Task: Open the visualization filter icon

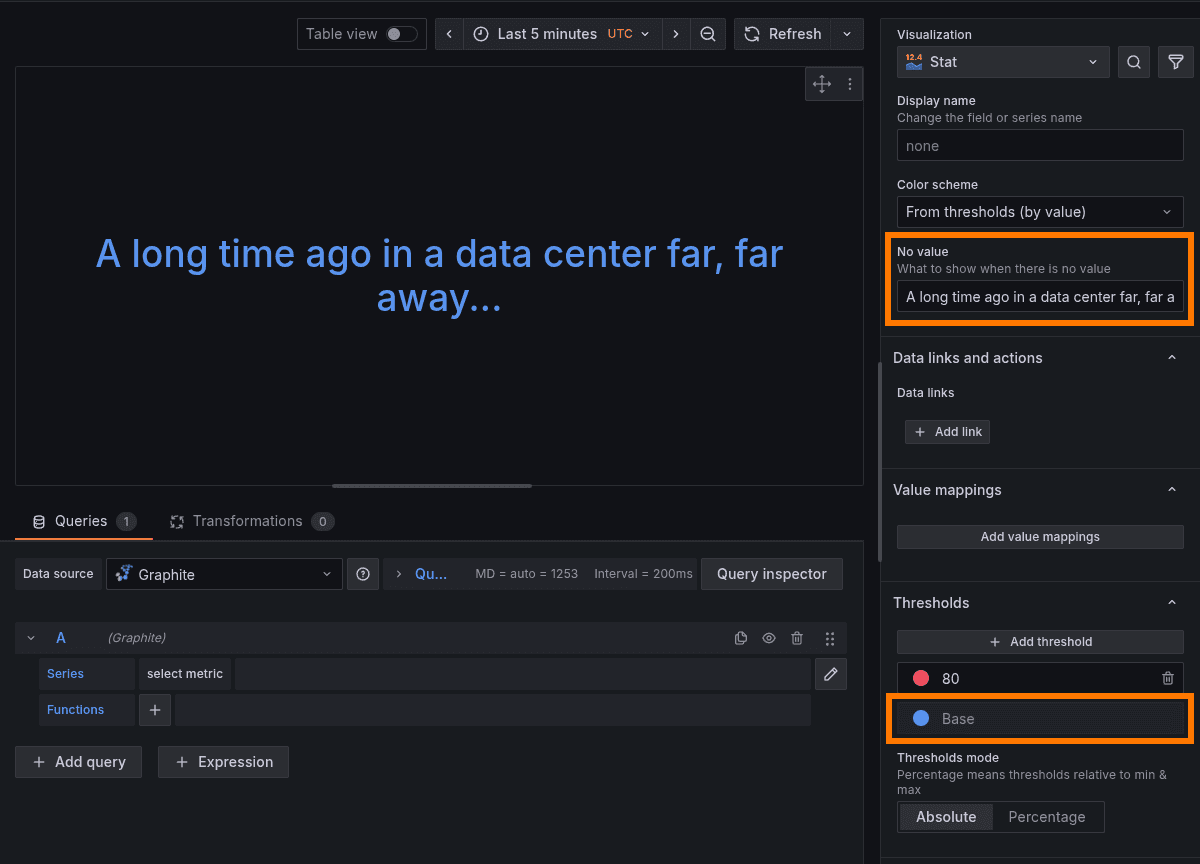Action: [x=1175, y=61]
